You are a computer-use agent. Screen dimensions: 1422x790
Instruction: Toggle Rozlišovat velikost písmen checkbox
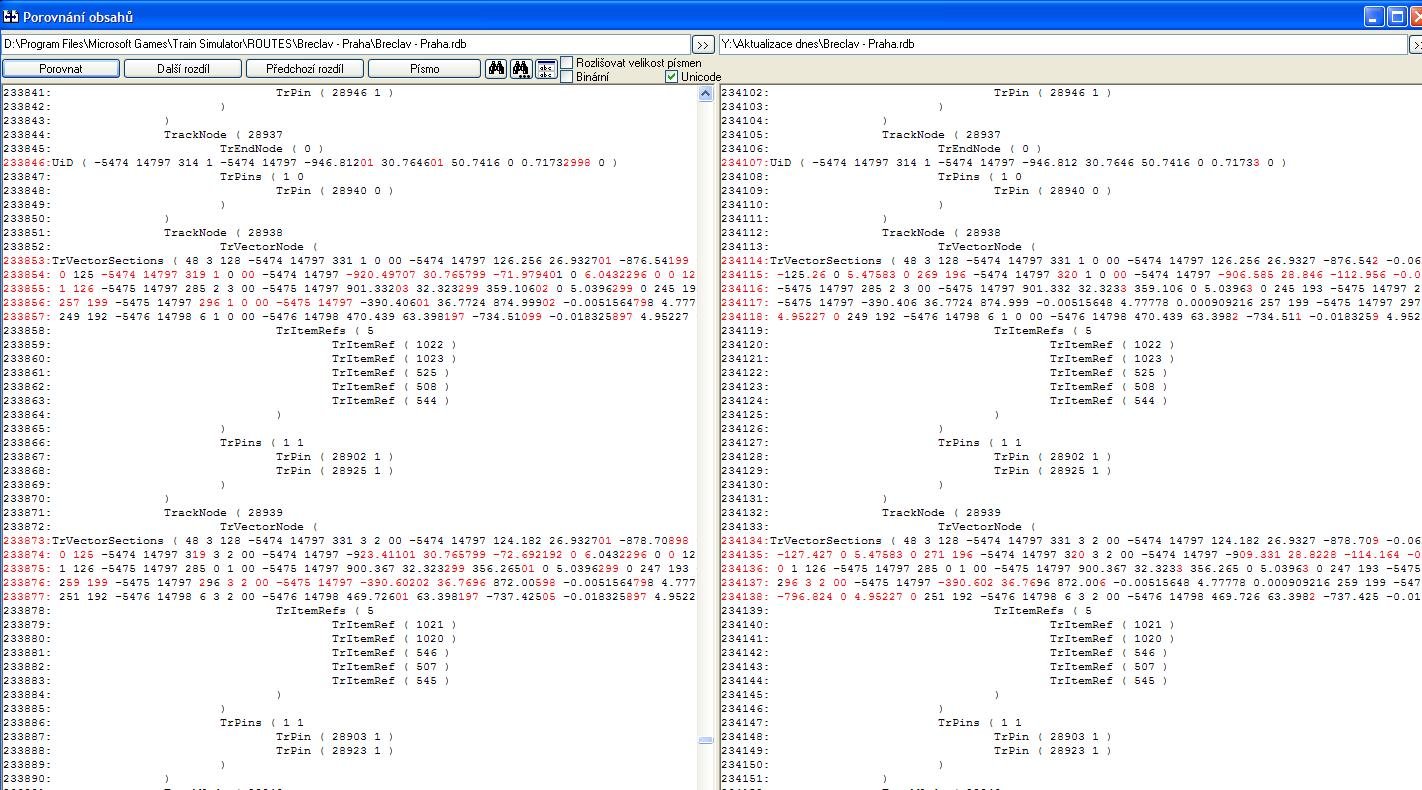(x=567, y=63)
